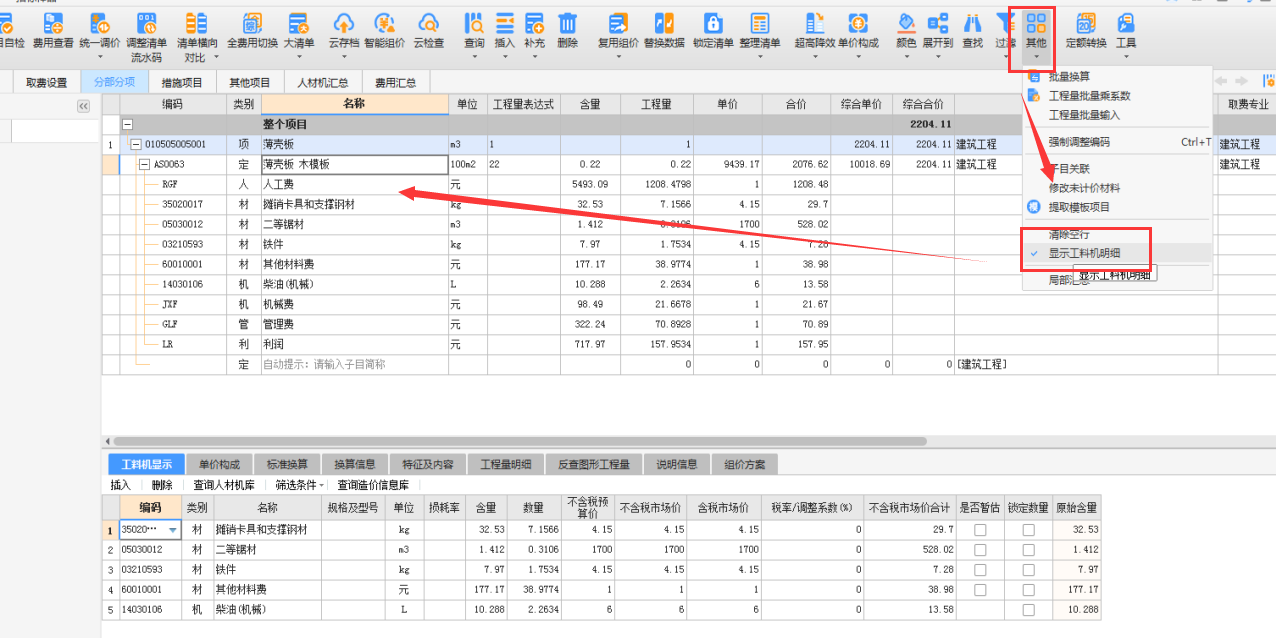Switch to the 取费设置 tab
1276x638 pixels.
point(47,83)
